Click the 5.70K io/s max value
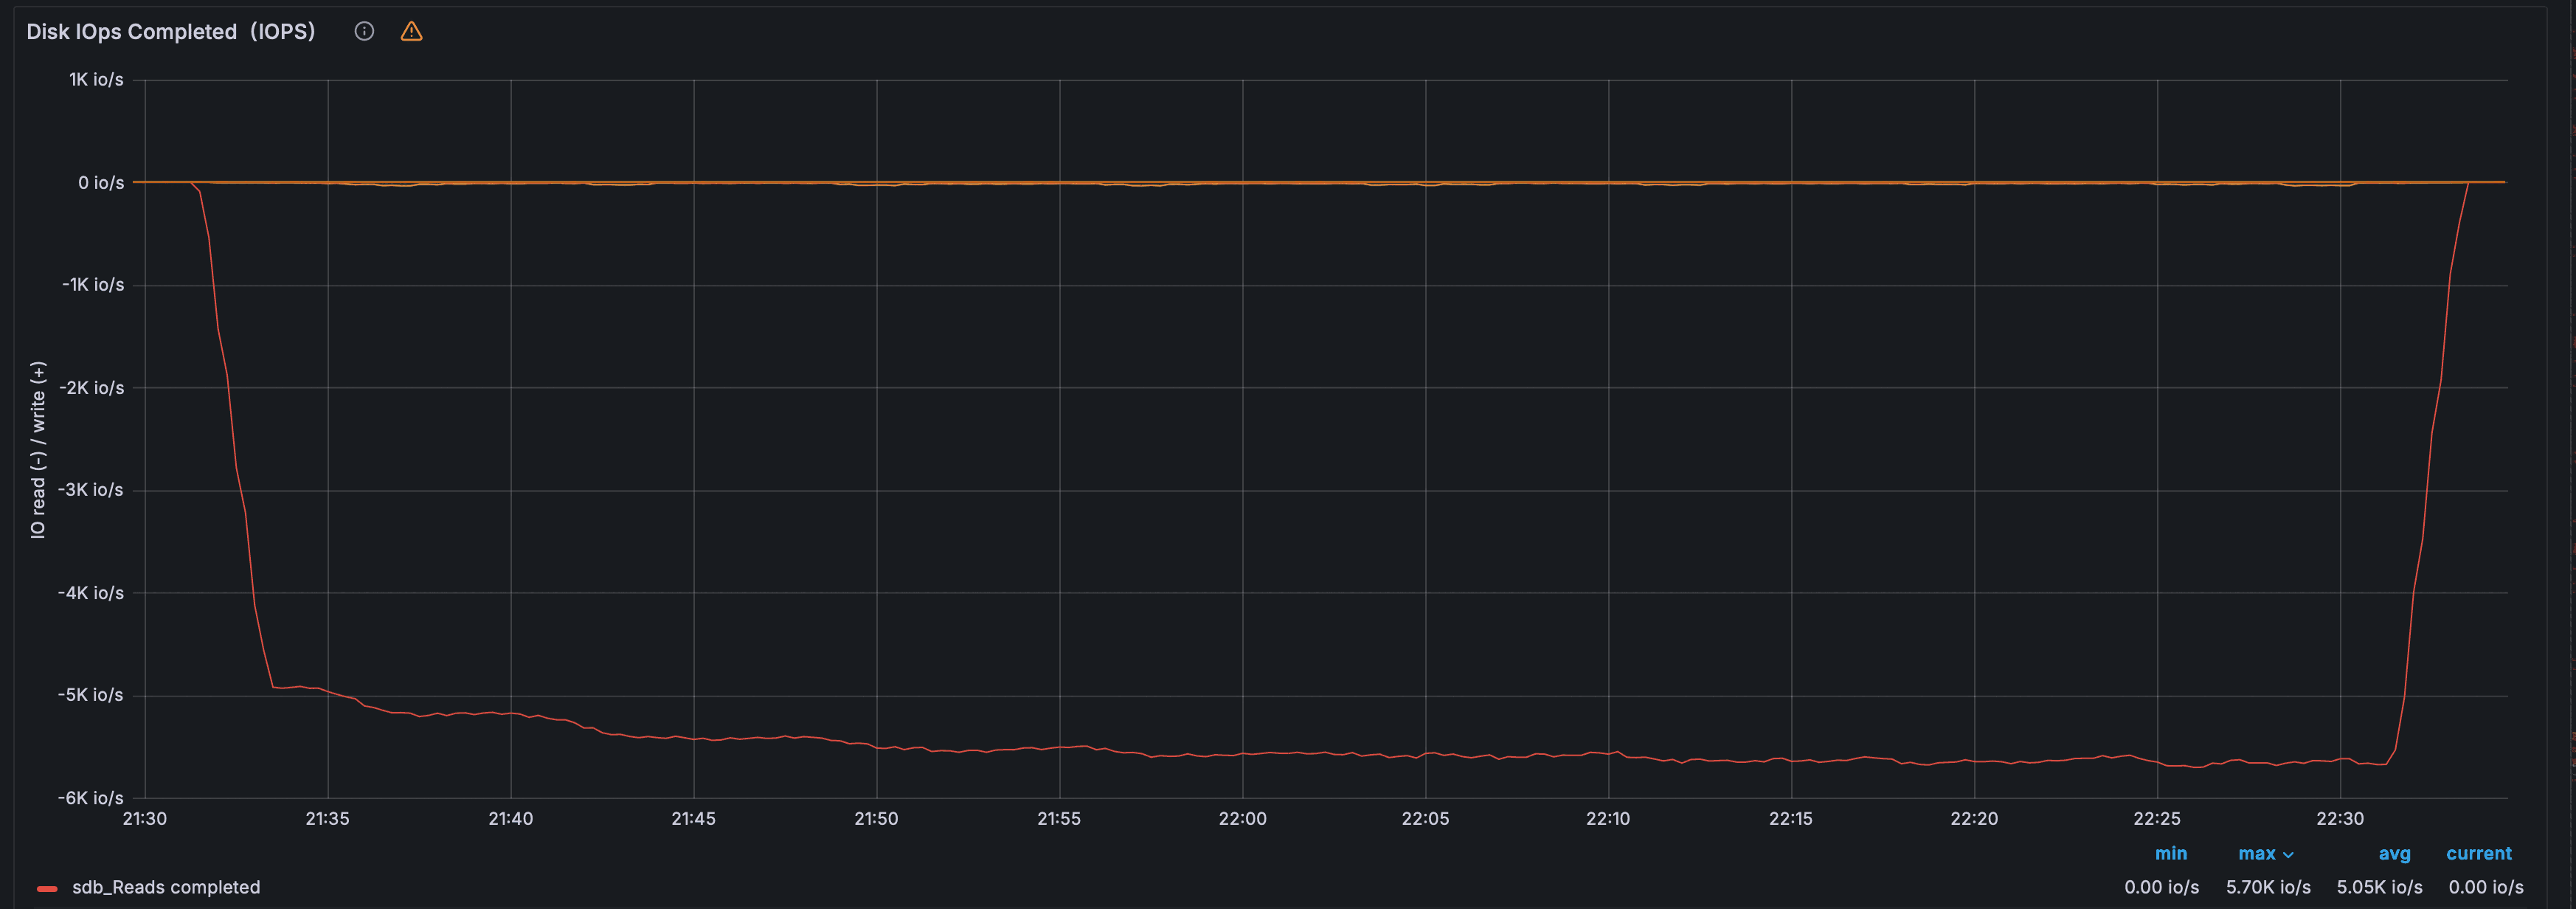 [2268, 887]
